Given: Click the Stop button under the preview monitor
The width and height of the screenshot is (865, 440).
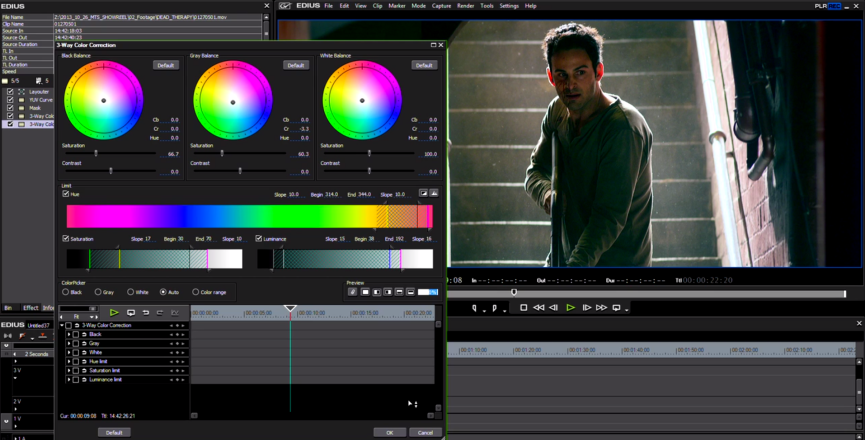Looking at the screenshot, I should point(524,308).
